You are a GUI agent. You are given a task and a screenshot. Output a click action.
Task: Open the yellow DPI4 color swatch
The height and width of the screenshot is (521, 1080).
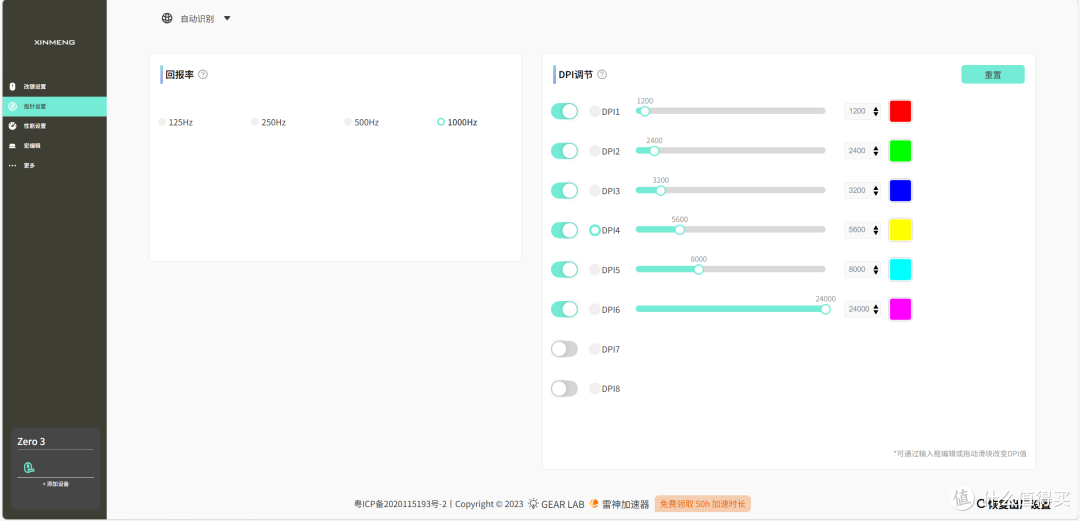tap(900, 230)
